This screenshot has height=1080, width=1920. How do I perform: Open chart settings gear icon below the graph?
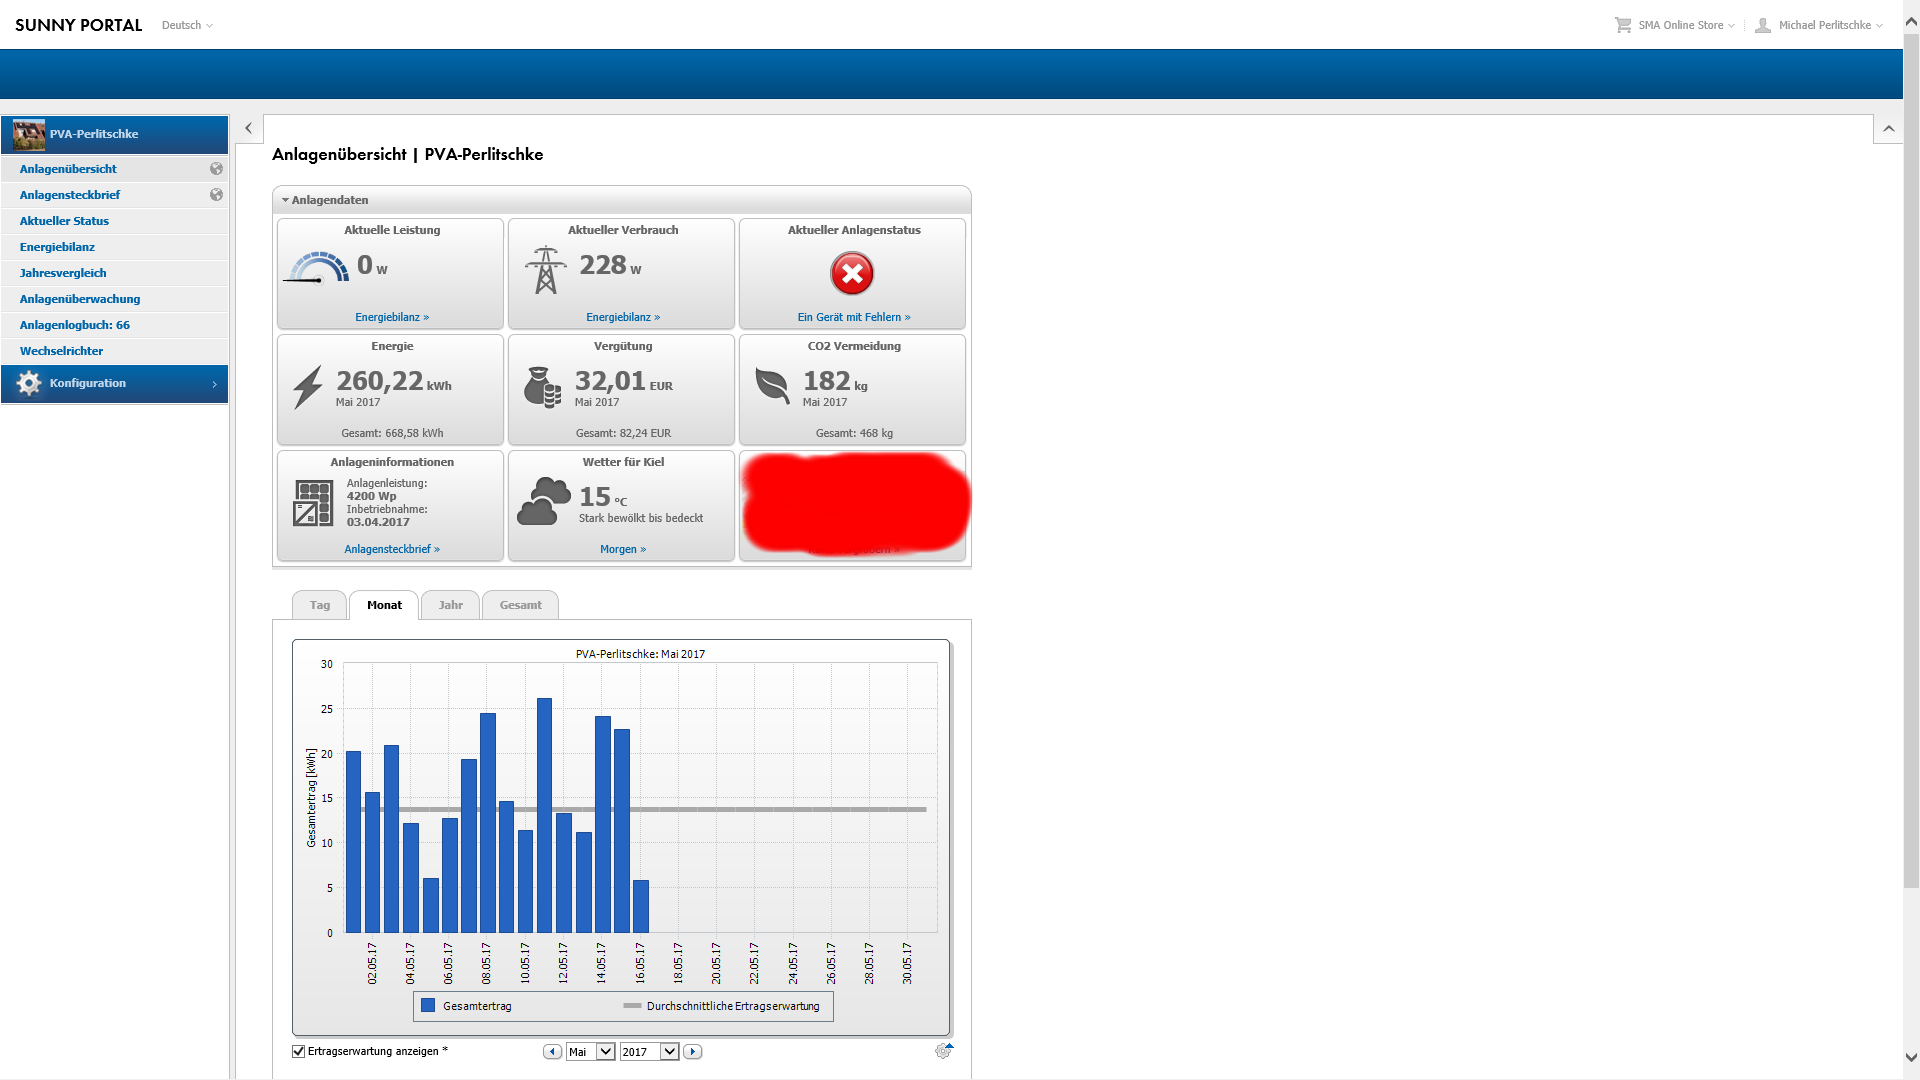coord(942,1051)
